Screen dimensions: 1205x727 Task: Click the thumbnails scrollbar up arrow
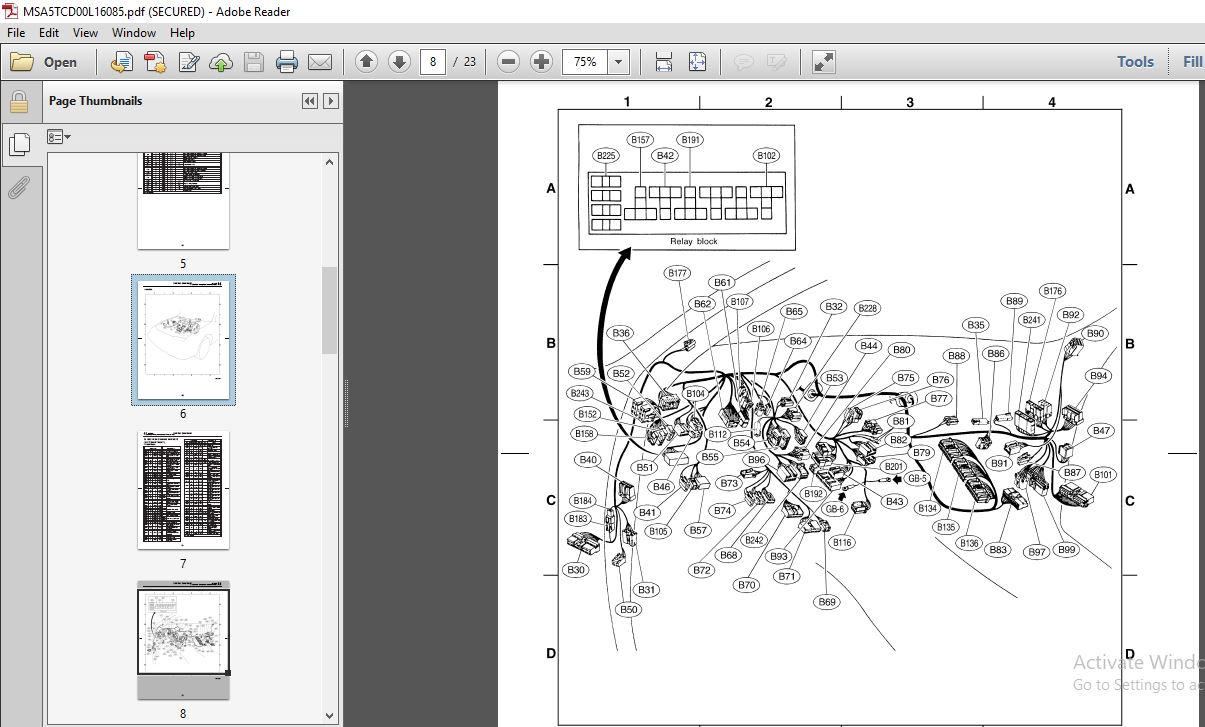point(330,162)
